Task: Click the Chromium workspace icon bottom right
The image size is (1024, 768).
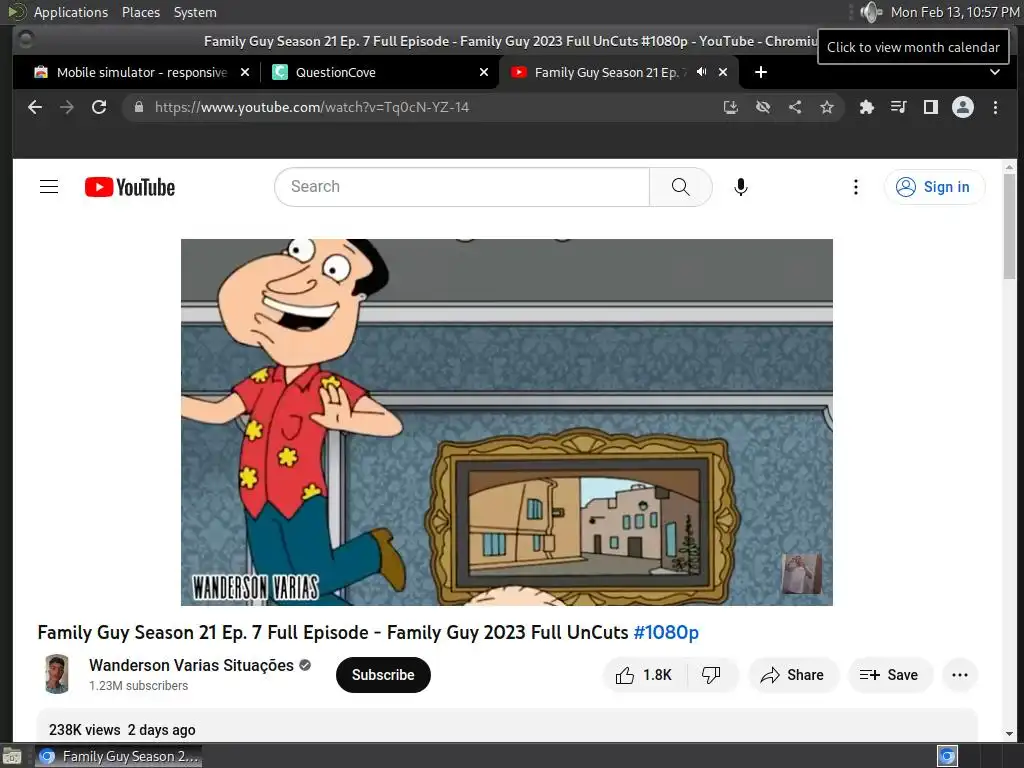Action: [947, 756]
